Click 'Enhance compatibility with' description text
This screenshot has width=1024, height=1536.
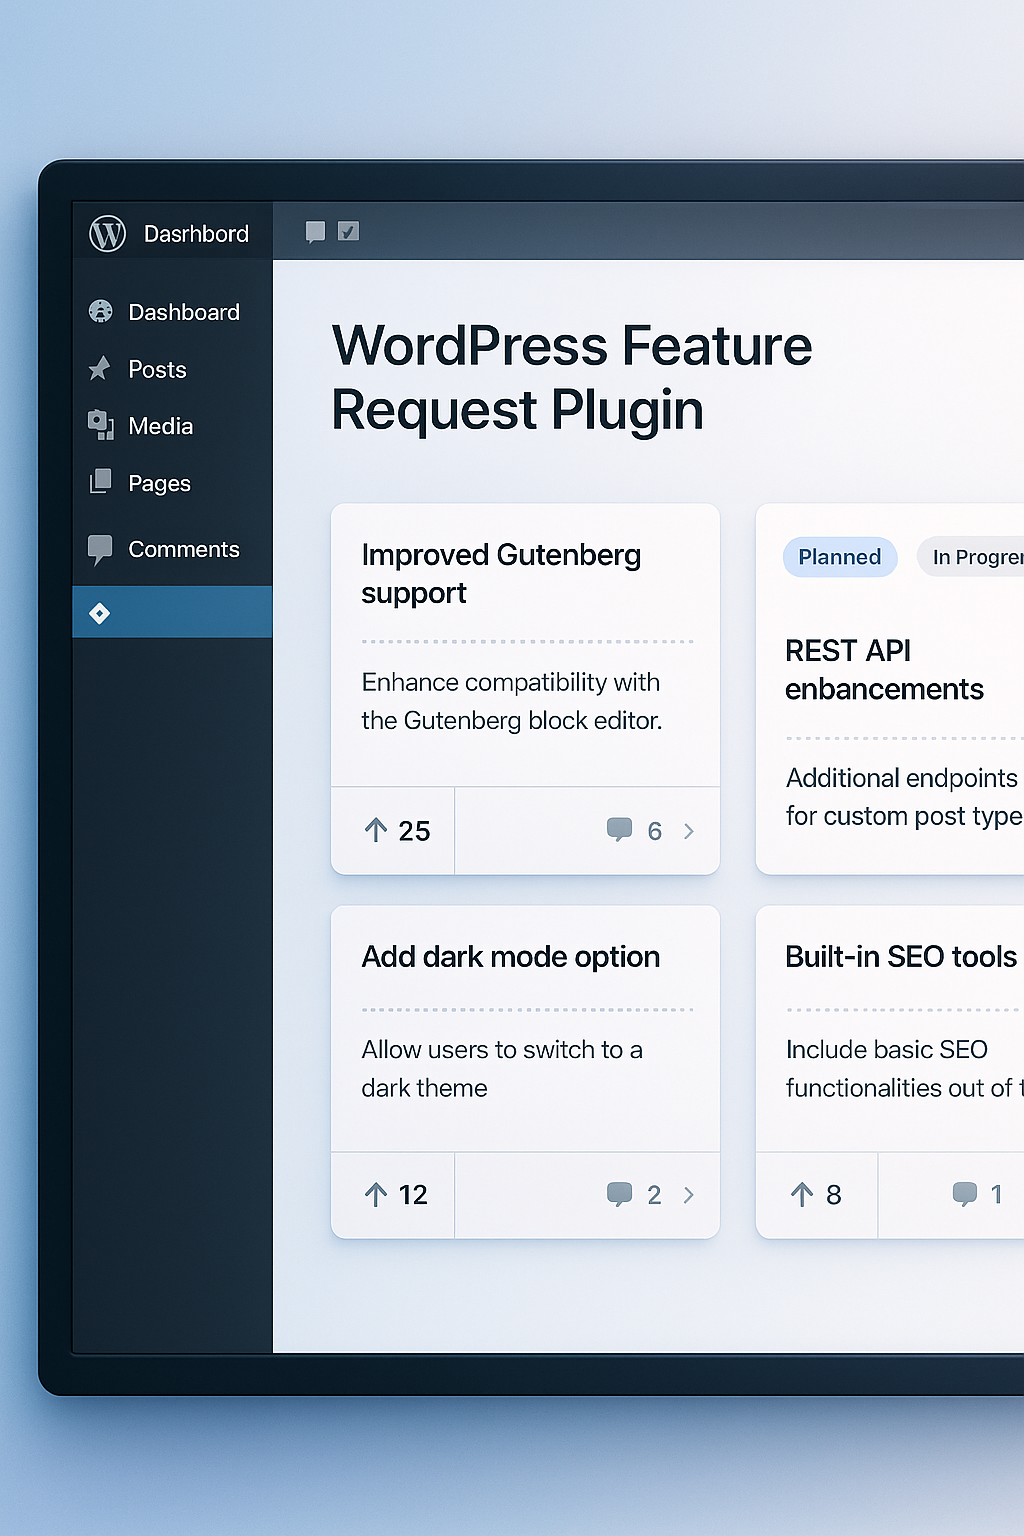point(511,682)
